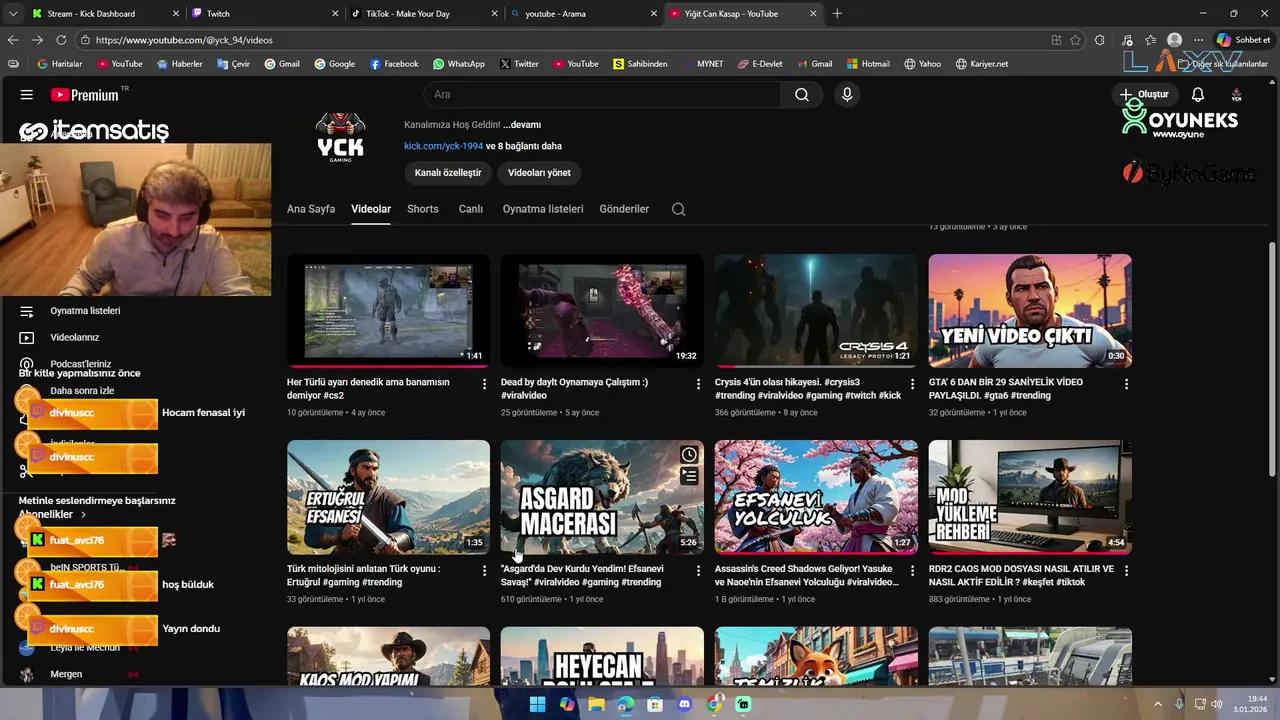Open Efsanevi Yolculuk video thumbnail

tap(816, 497)
